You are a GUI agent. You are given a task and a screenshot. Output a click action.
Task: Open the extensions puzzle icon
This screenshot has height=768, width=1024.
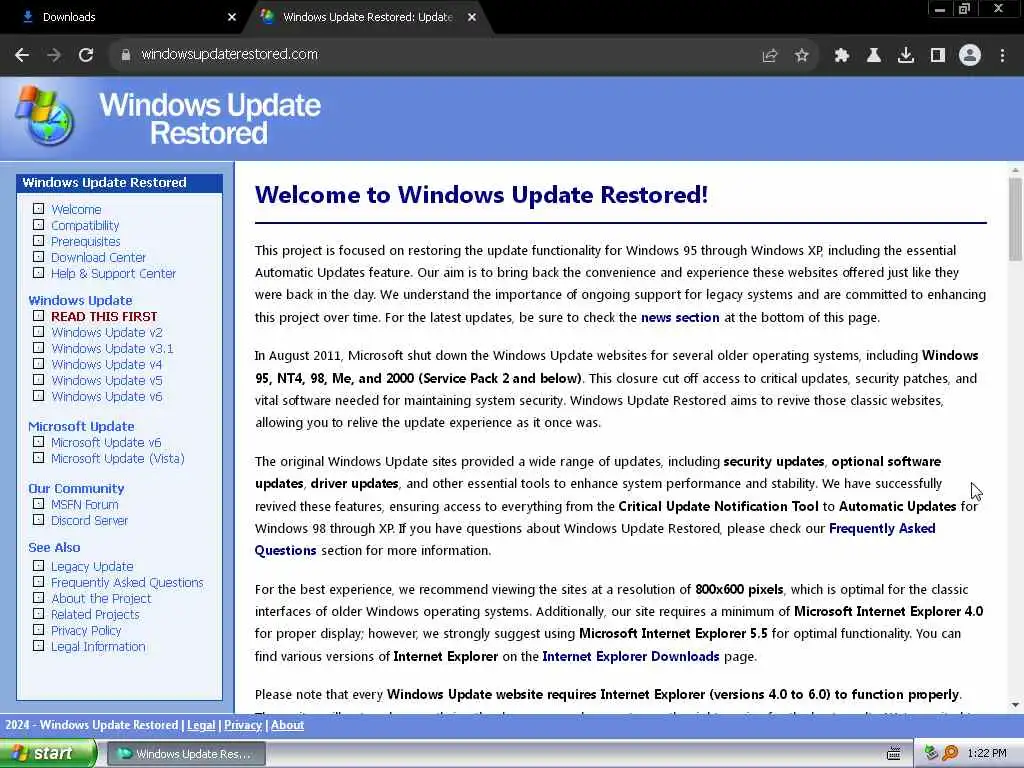[x=842, y=56]
